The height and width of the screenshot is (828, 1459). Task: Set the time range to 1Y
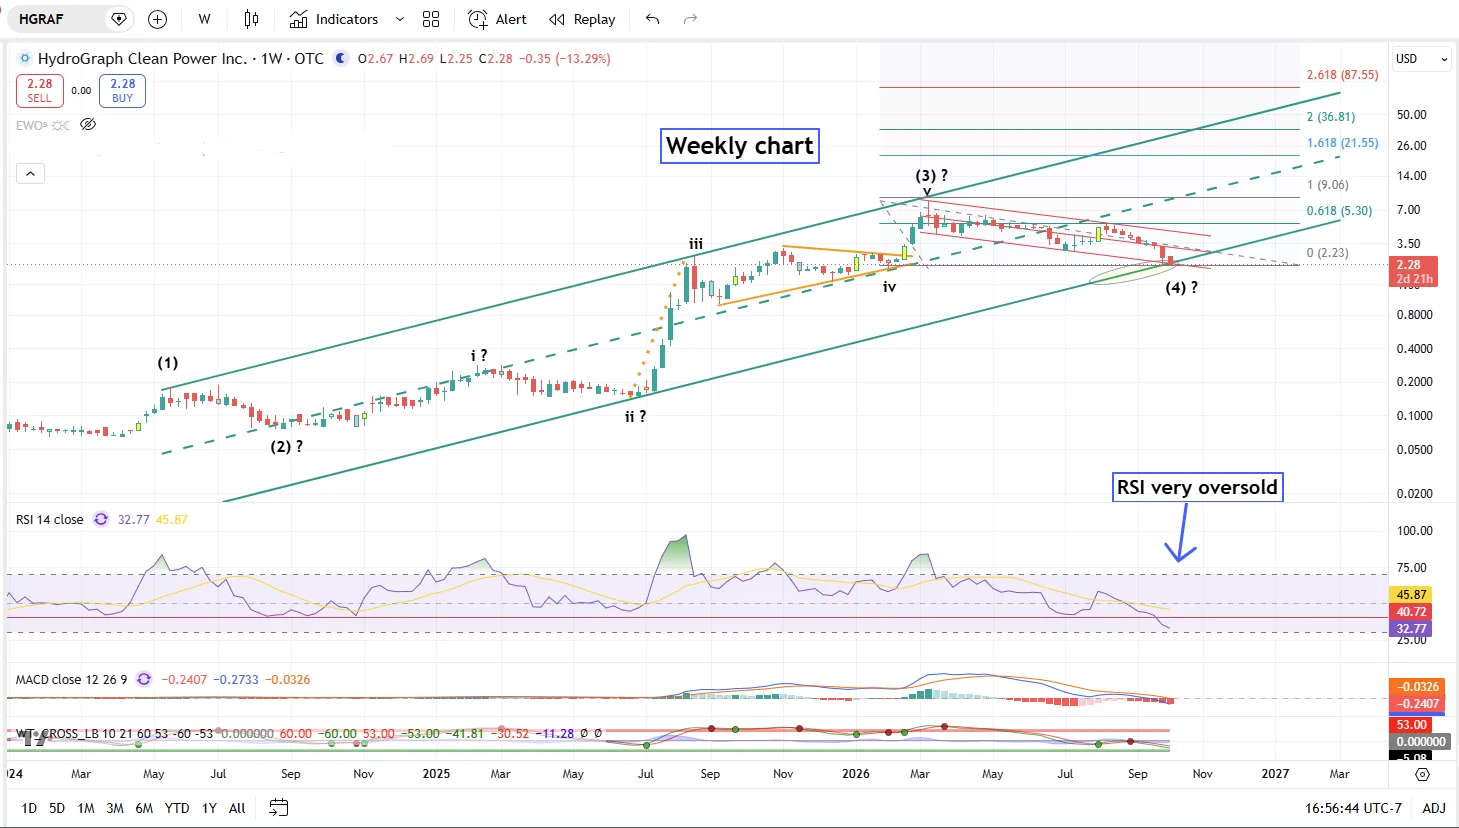point(209,808)
